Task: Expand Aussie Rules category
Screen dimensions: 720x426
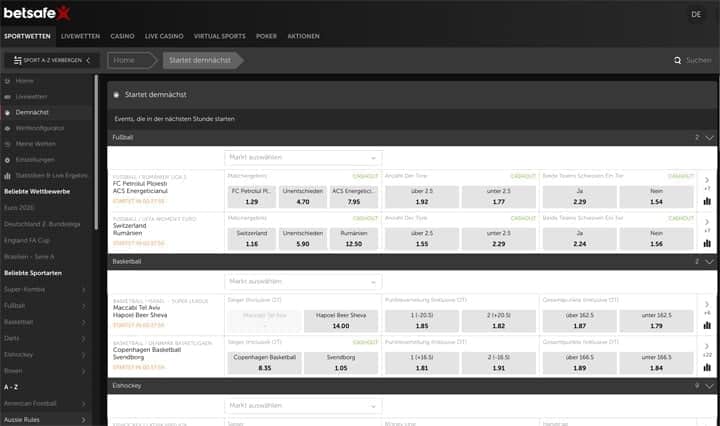Action: coord(84,420)
